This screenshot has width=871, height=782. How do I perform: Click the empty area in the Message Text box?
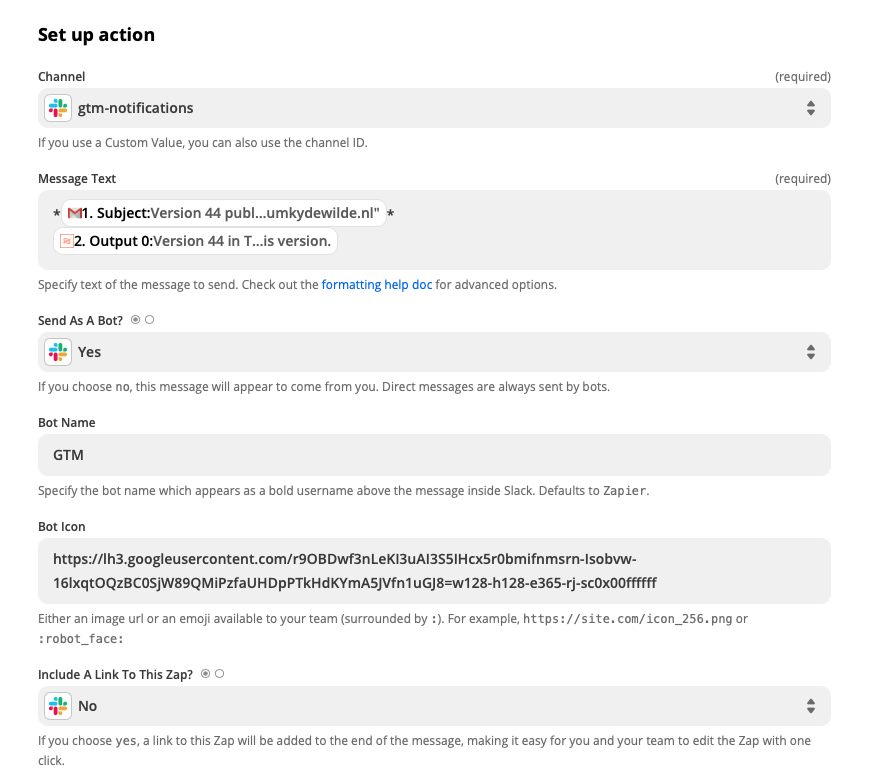click(600, 241)
